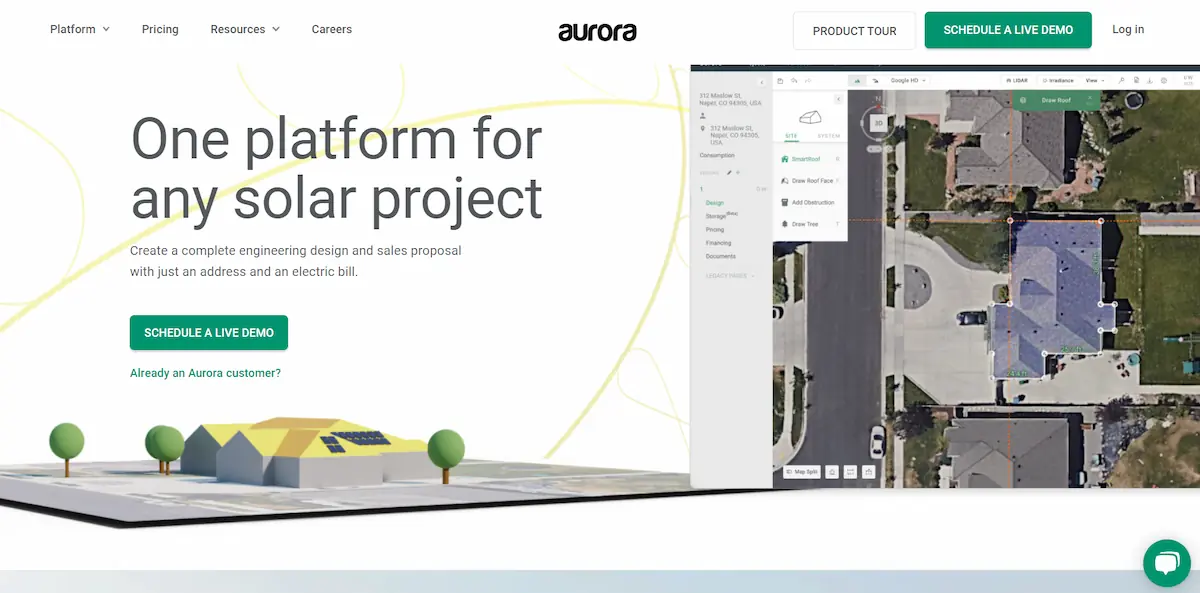Click the pencil edit icon beside Designs
The height and width of the screenshot is (593, 1200).
729,173
